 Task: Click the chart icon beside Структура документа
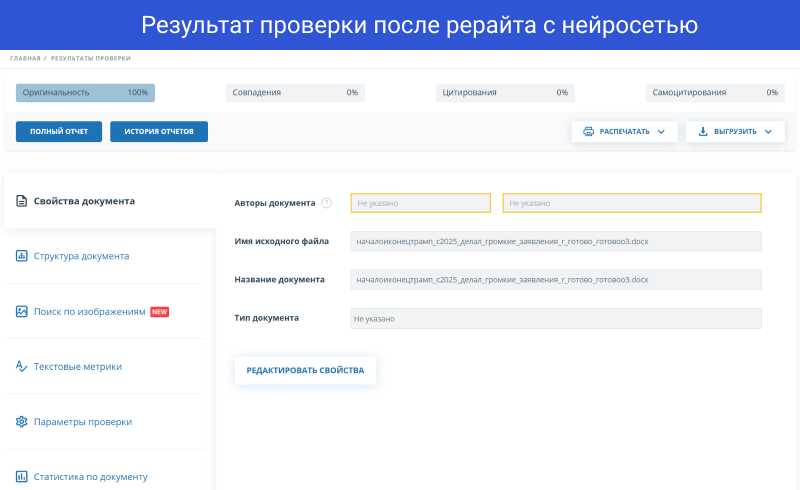click(21, 256)
